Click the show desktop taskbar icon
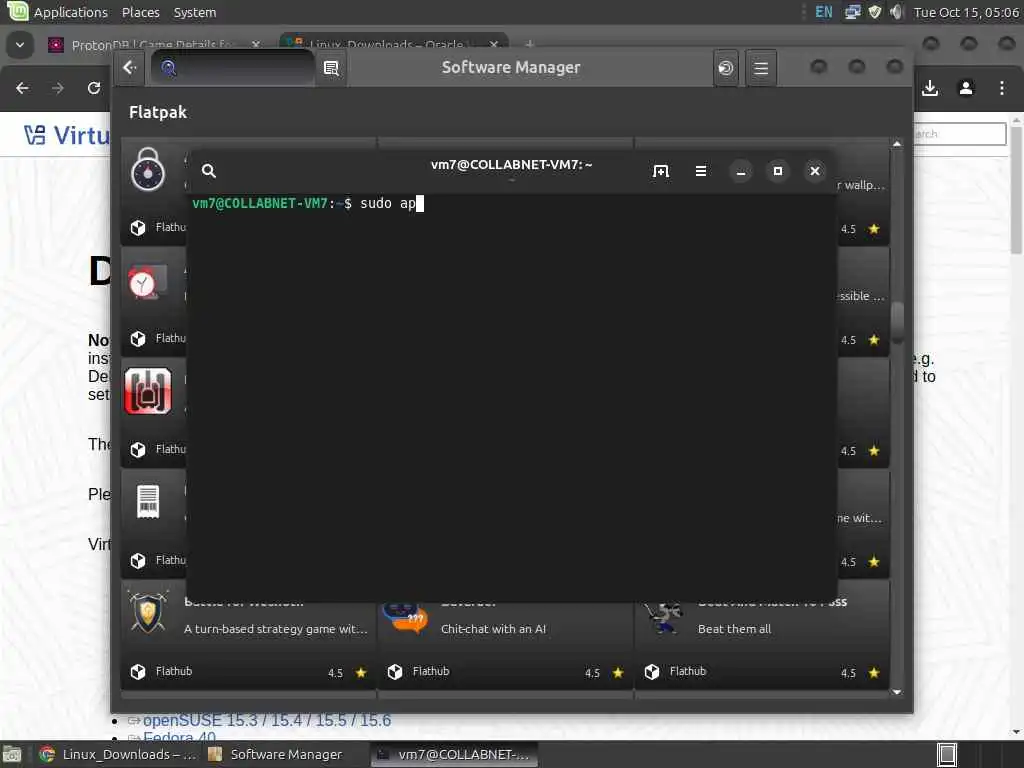Image resolution: width=1024 pixels, height=768 pixels. [x=12, y=755]
